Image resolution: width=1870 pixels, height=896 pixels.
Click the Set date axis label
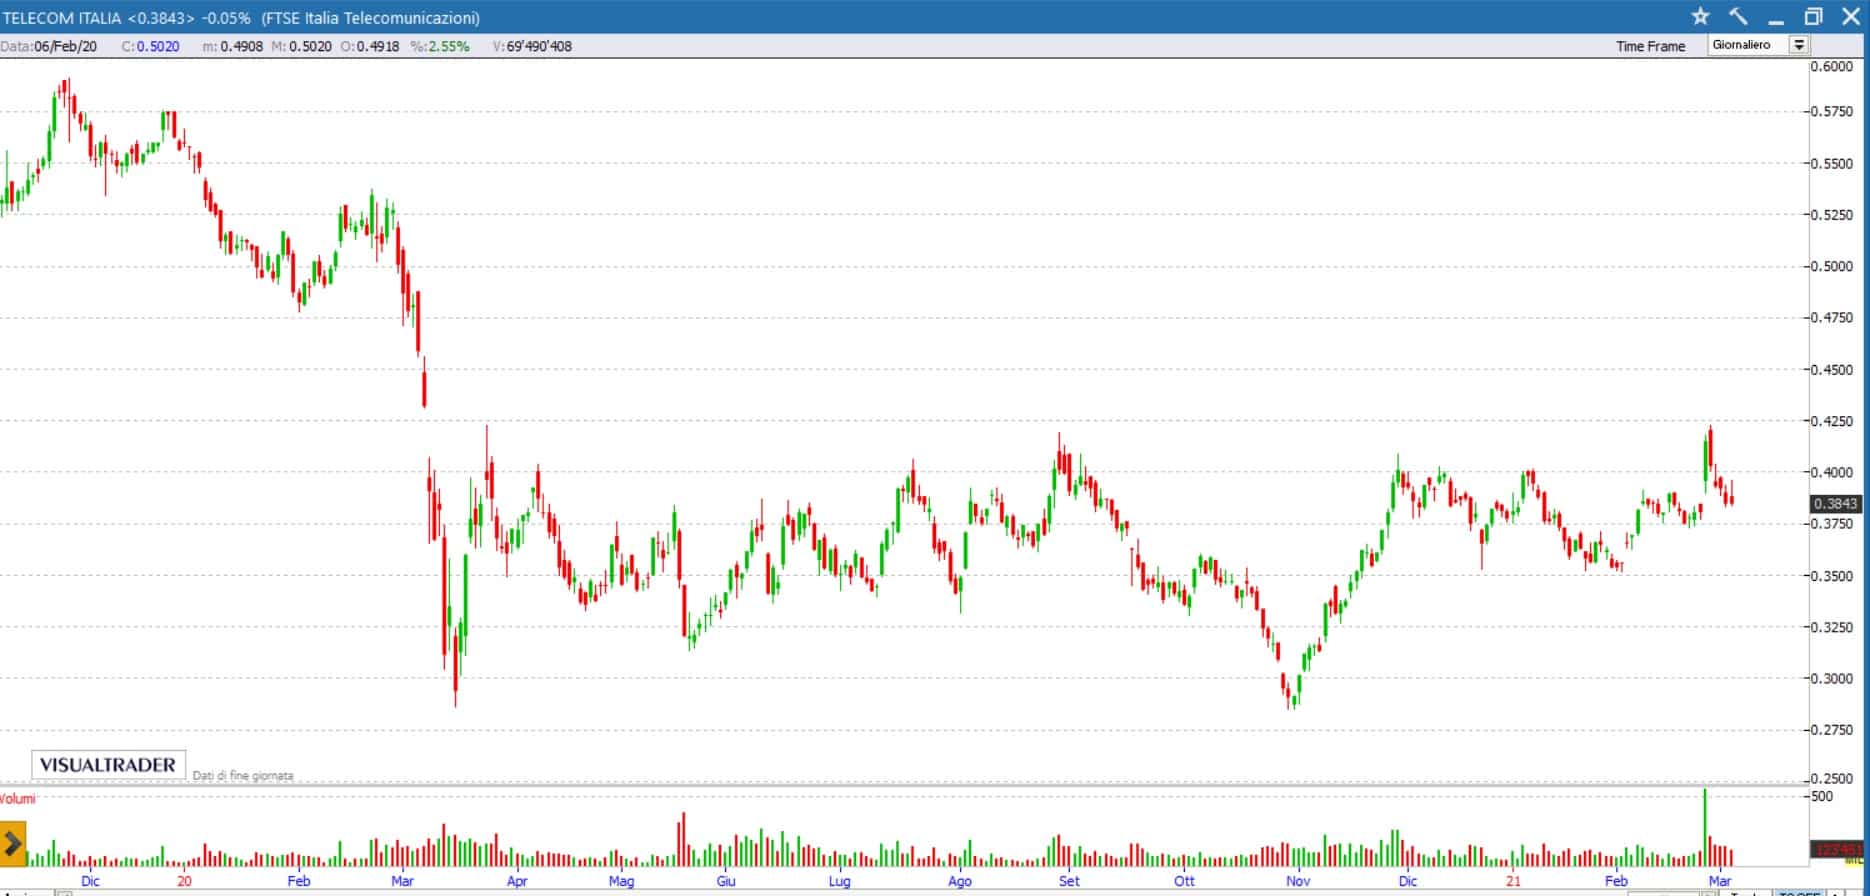(1069, 881)
